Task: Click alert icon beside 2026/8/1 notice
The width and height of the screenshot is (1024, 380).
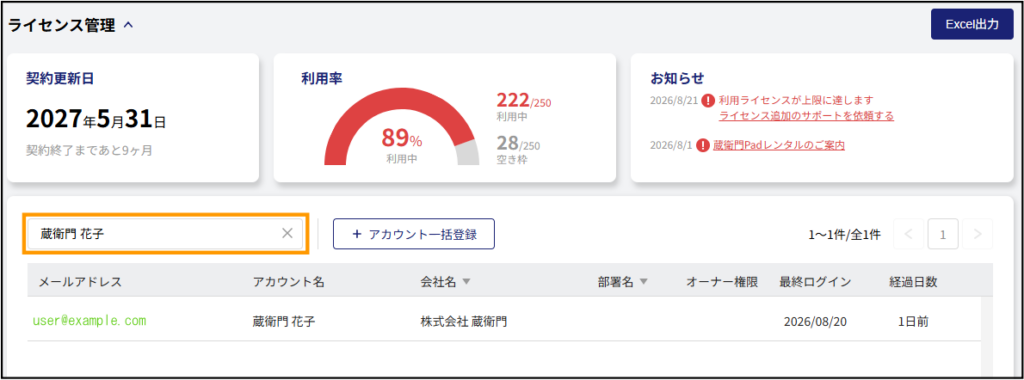Action: point(703,145)
